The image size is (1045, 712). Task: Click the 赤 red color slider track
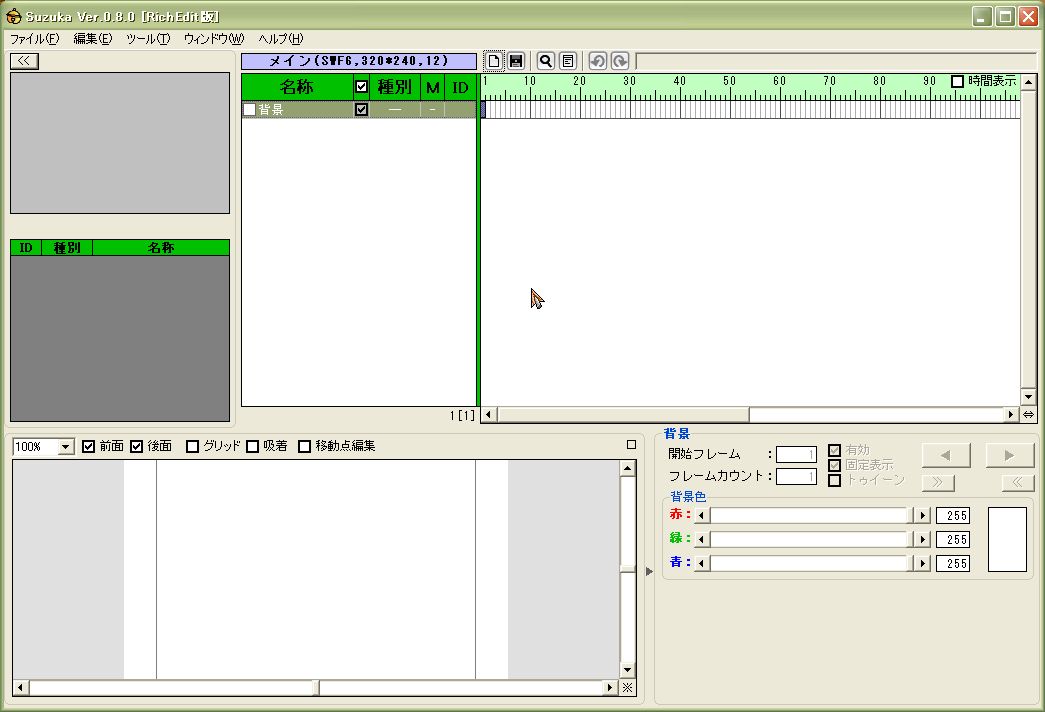811,515
